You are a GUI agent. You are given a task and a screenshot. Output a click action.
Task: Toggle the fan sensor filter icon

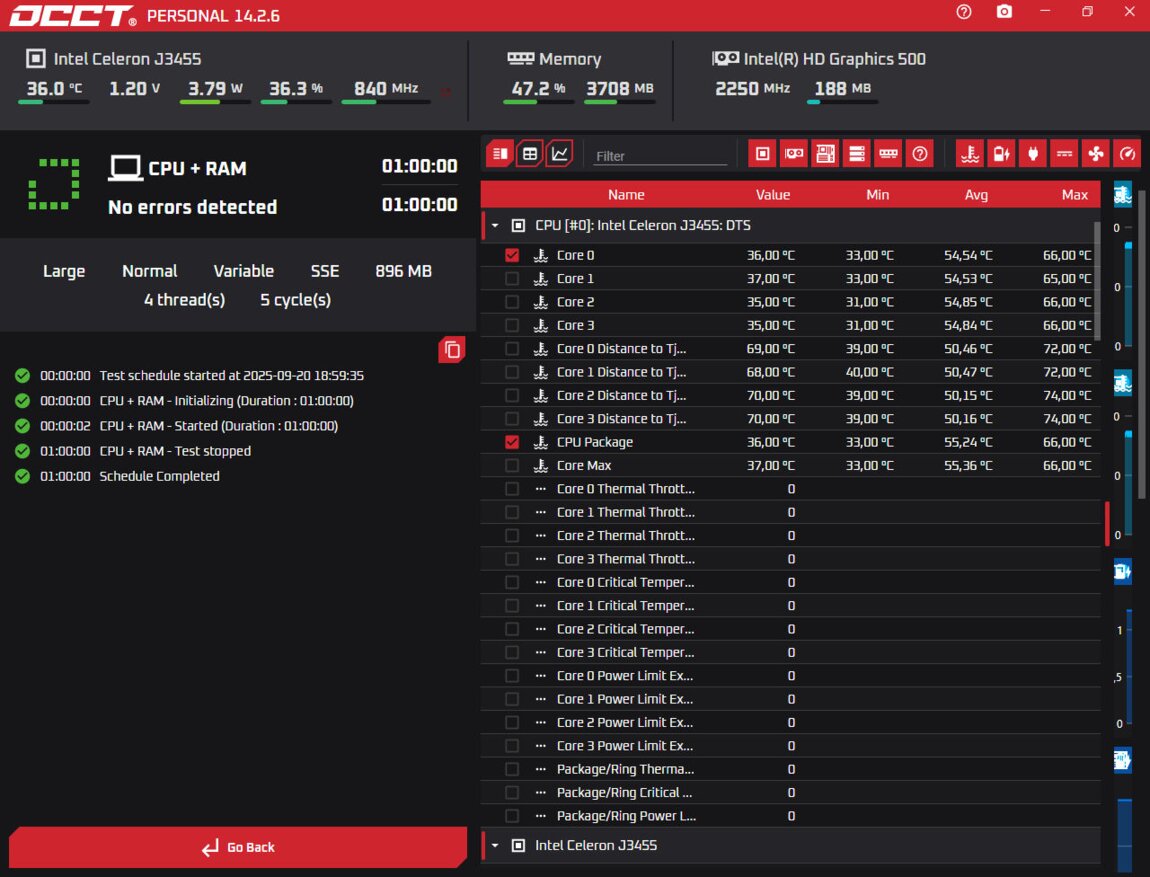click(x=1094, y=153)
